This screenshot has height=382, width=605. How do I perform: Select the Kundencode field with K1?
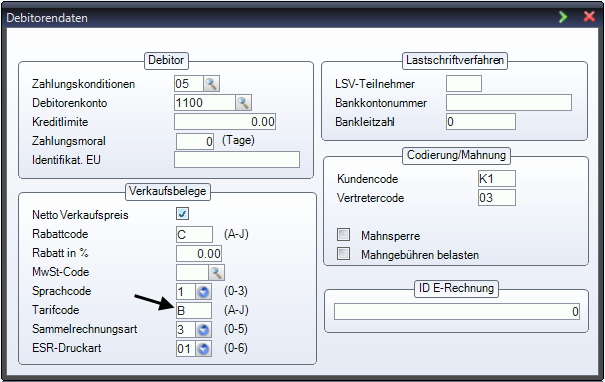pyautogui.click(x=497, y=179)
